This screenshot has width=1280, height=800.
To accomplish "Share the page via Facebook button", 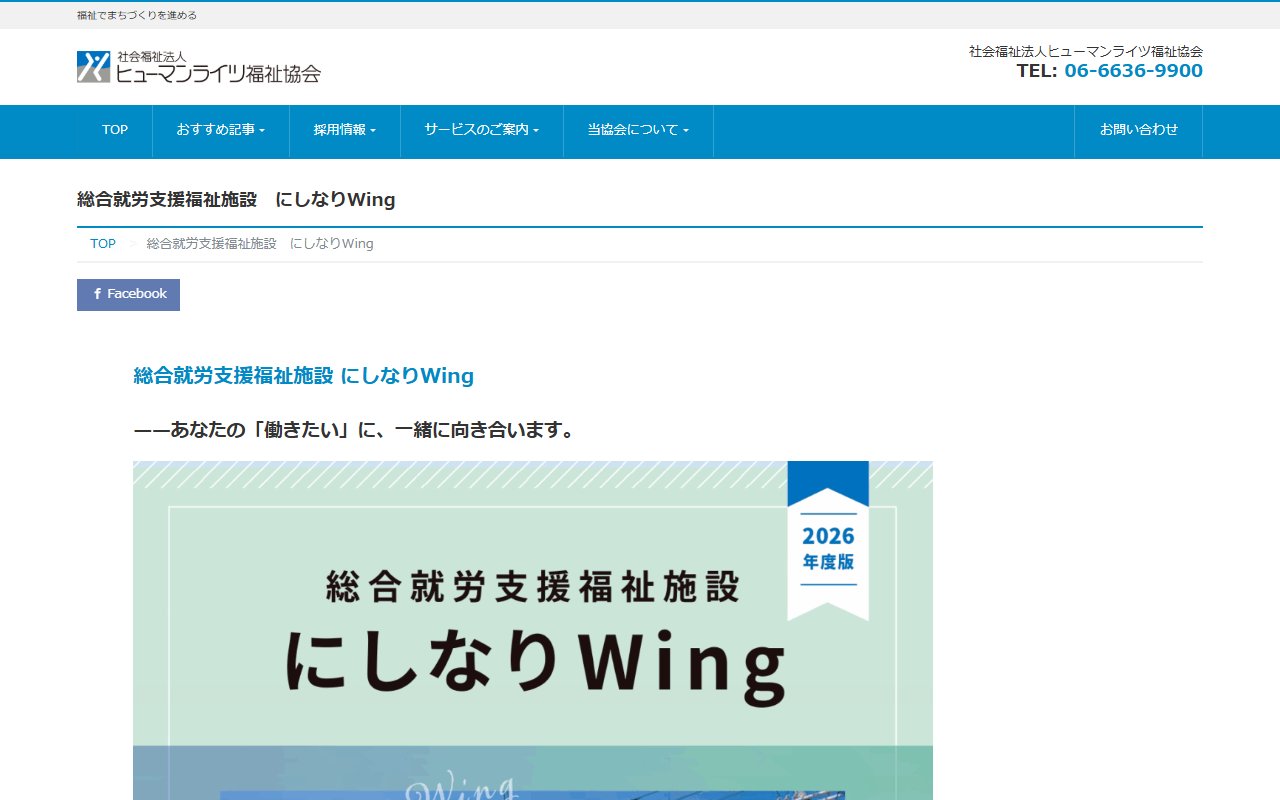I will point(128,294).
